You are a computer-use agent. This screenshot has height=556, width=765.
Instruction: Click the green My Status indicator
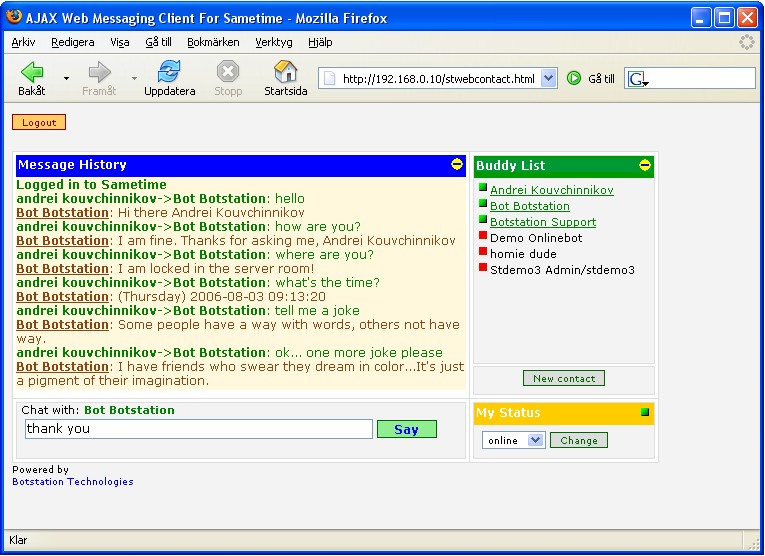point(645,412)
